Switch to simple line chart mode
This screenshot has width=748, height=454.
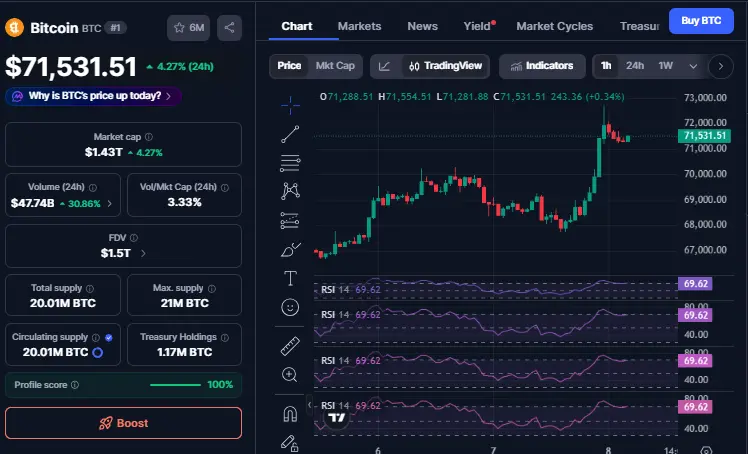[384, 66]
